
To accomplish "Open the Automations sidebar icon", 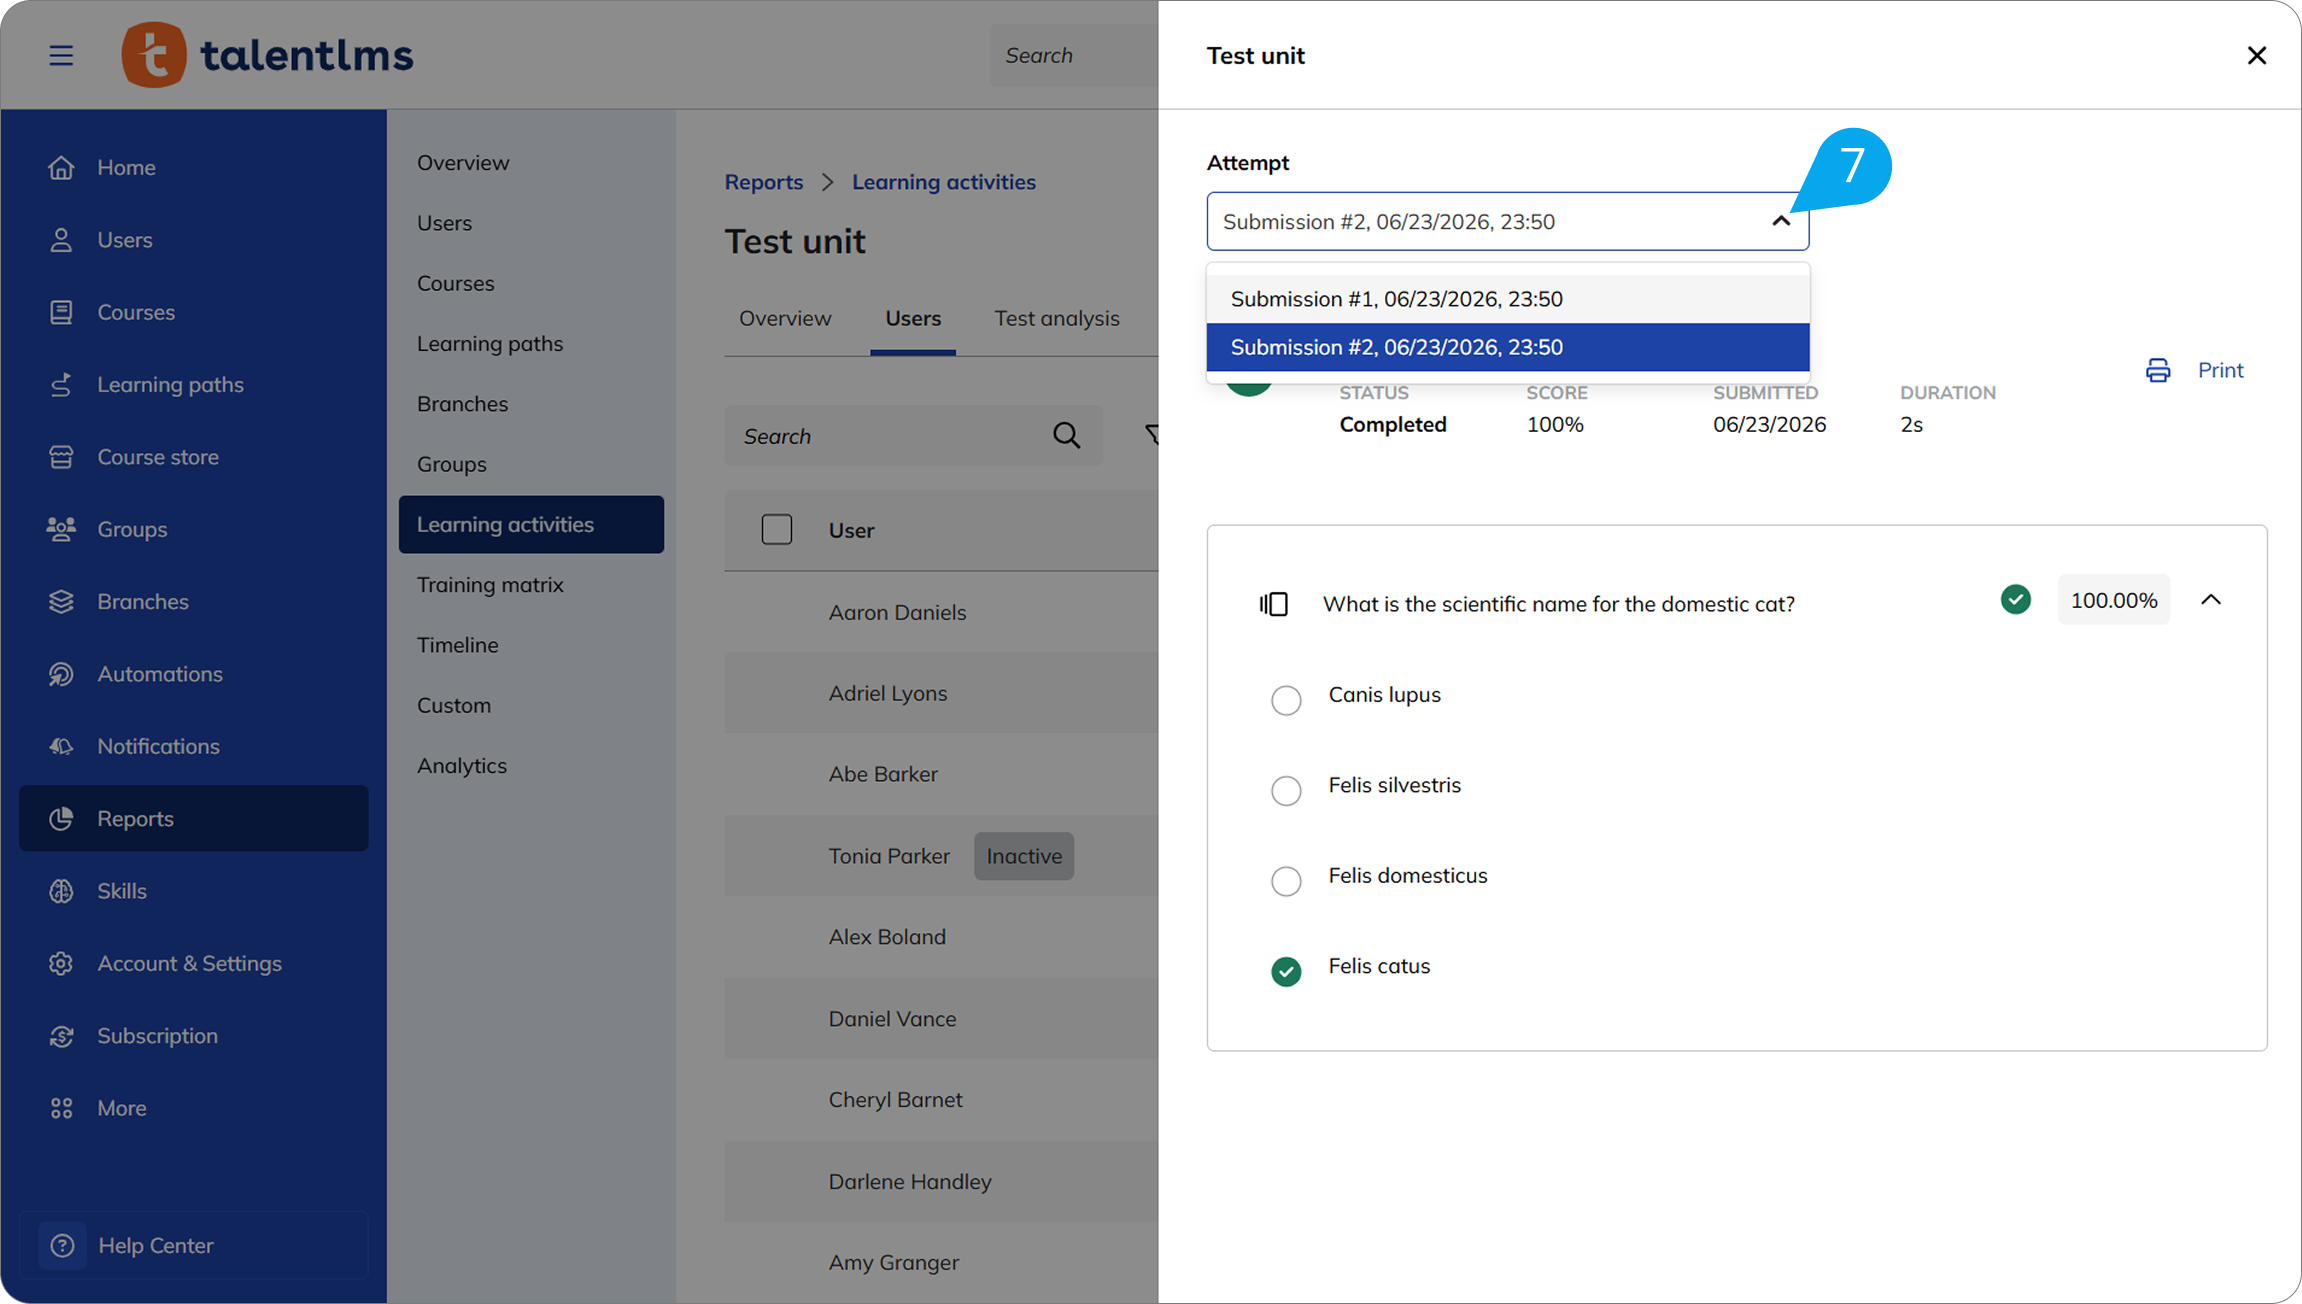I will (61, 674).
